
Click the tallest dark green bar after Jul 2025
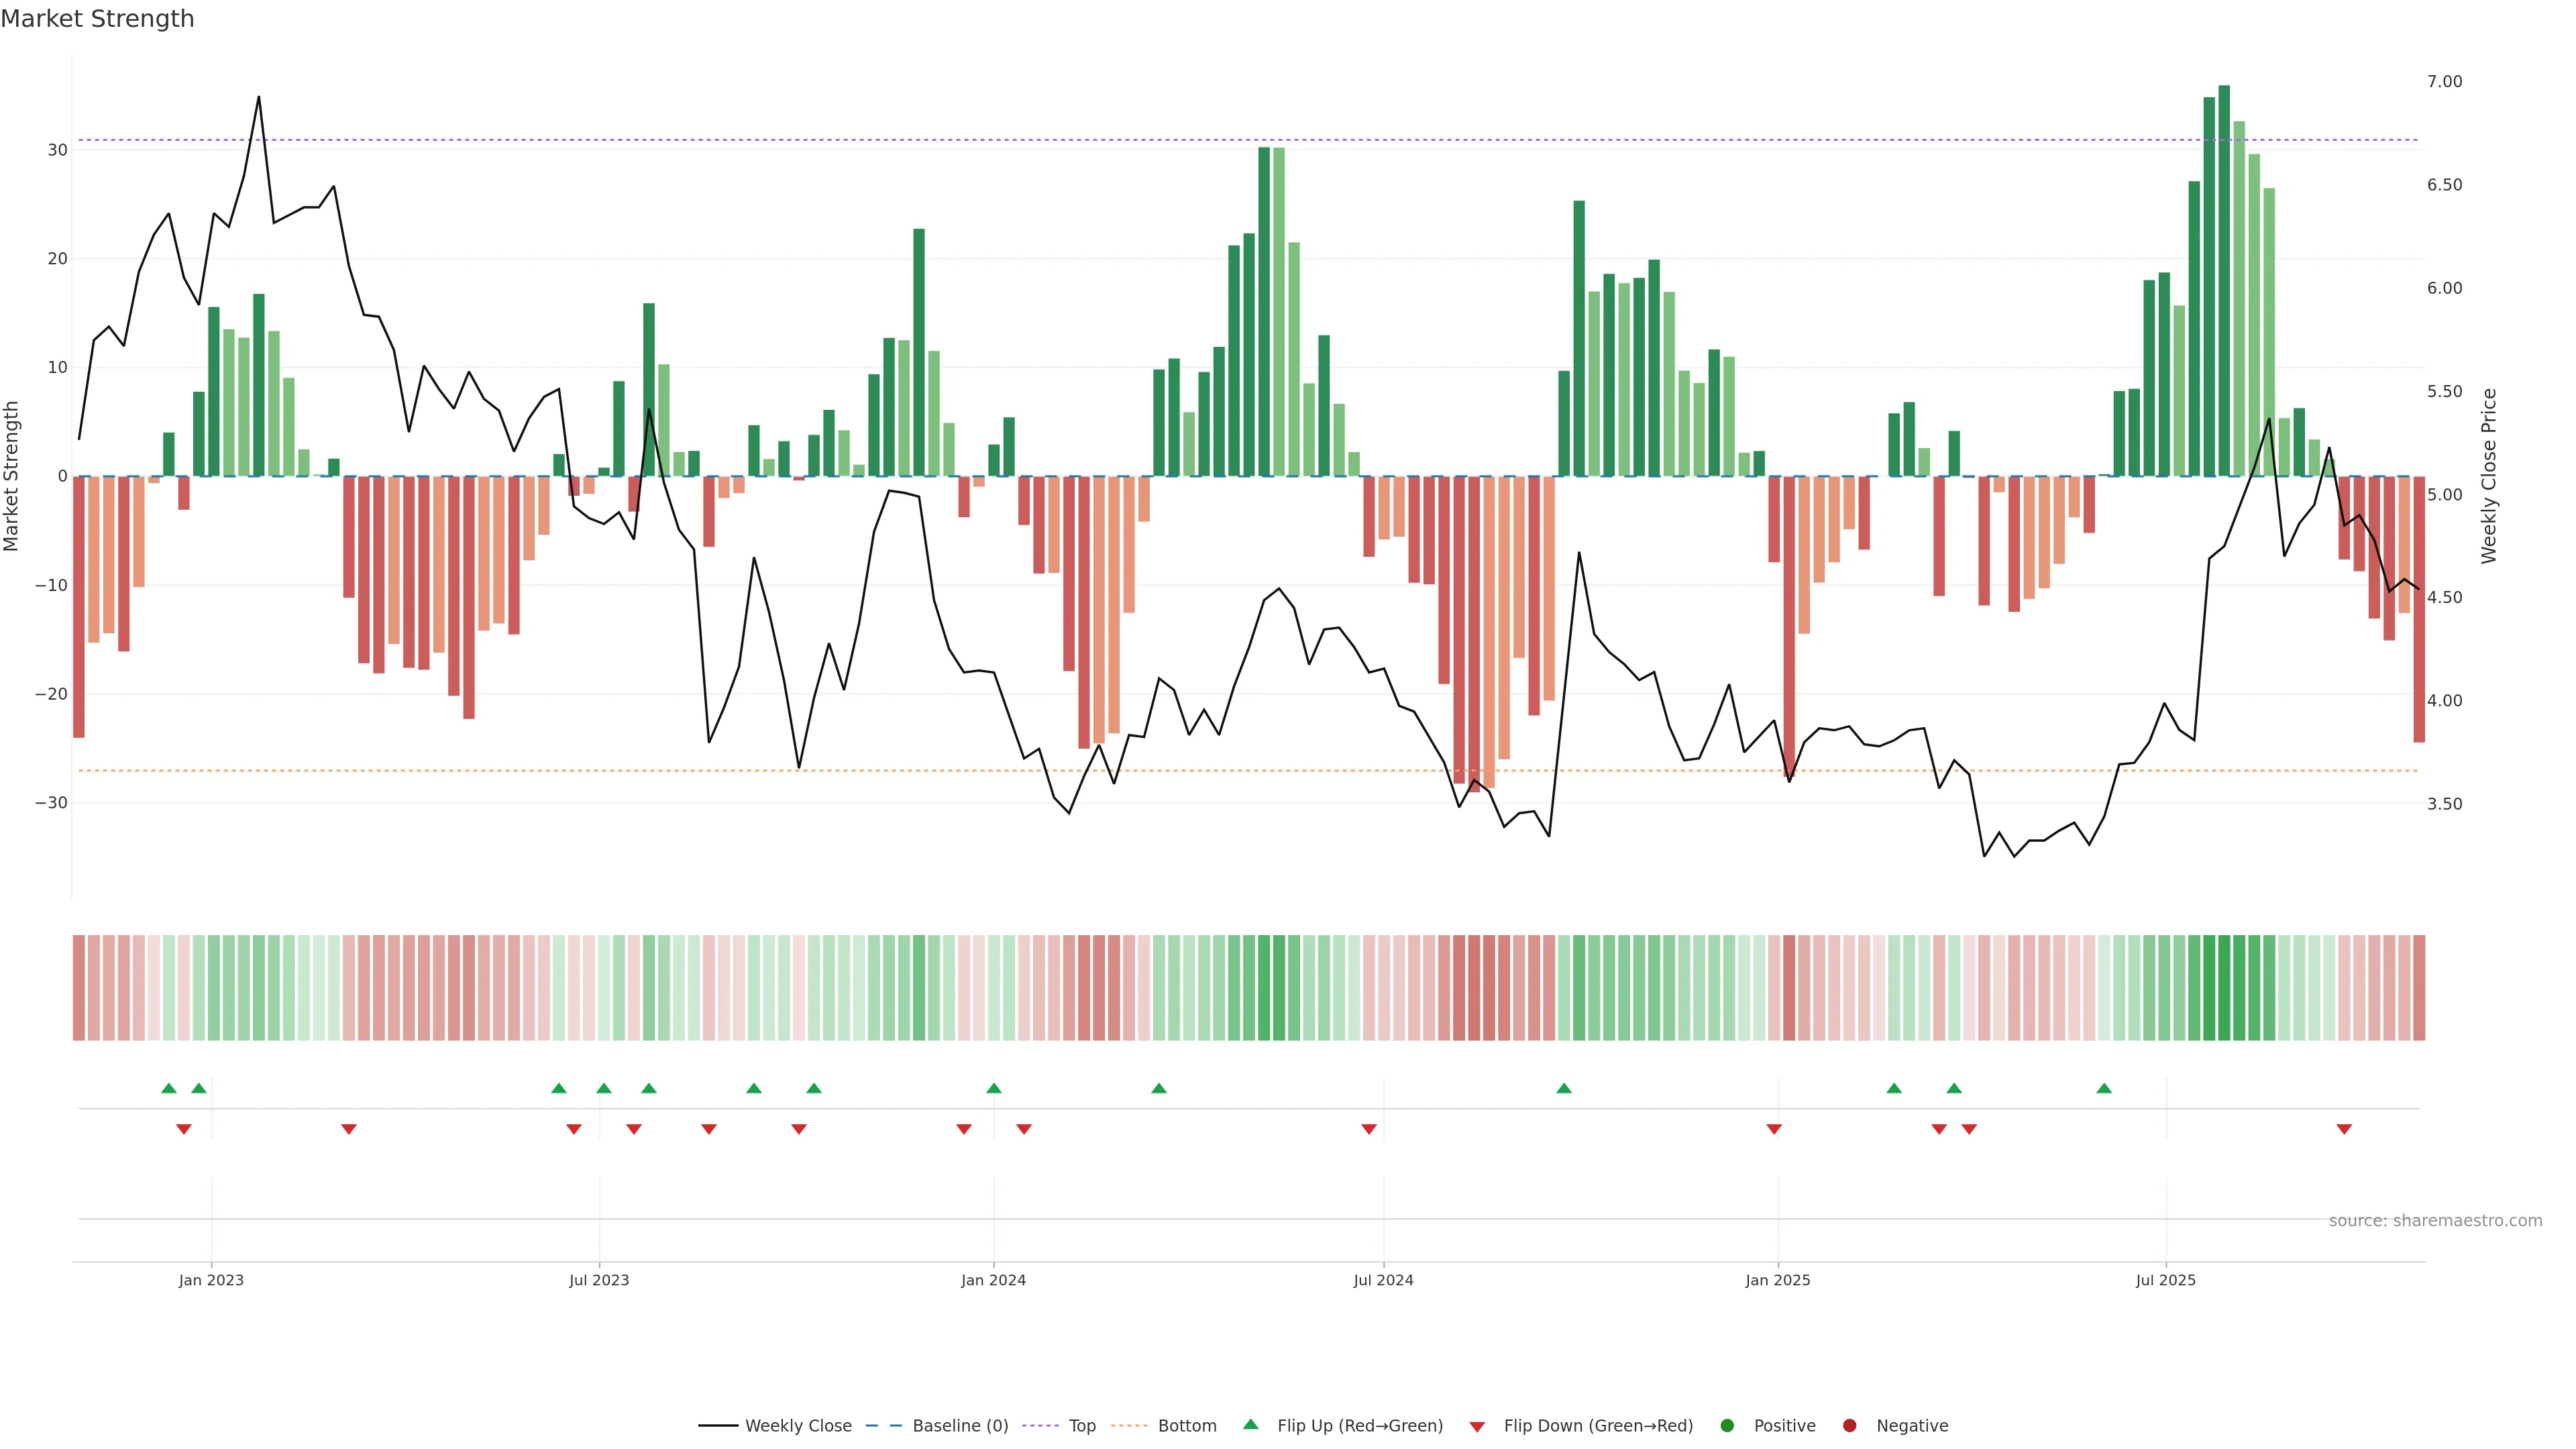click(2224, 280)
